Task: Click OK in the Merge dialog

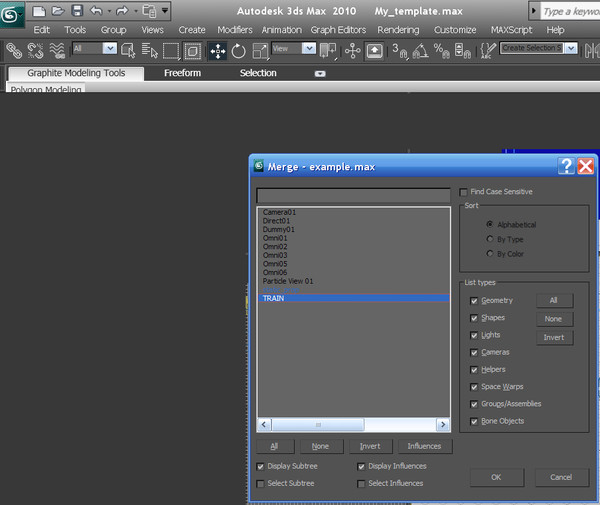Action: (496, 477)
